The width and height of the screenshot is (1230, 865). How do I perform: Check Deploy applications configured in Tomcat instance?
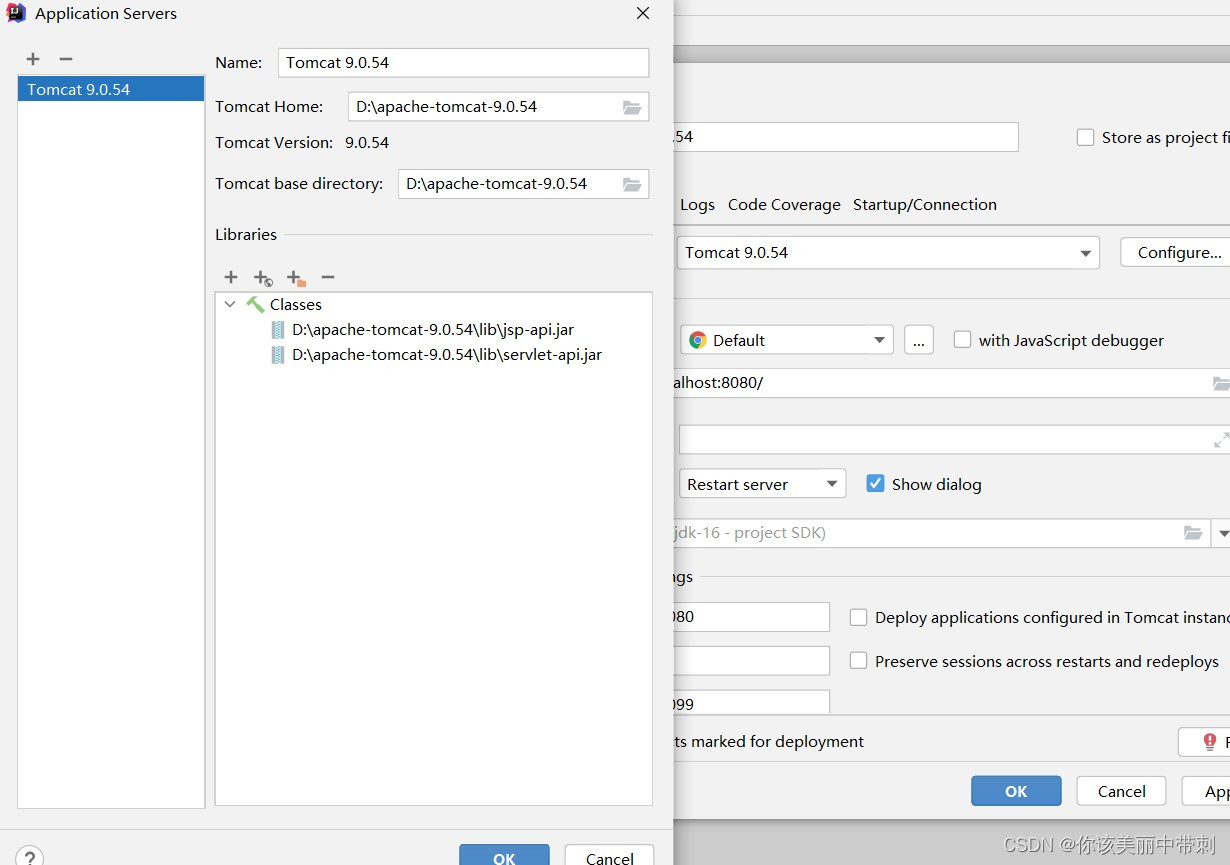(x=858, y=618)
